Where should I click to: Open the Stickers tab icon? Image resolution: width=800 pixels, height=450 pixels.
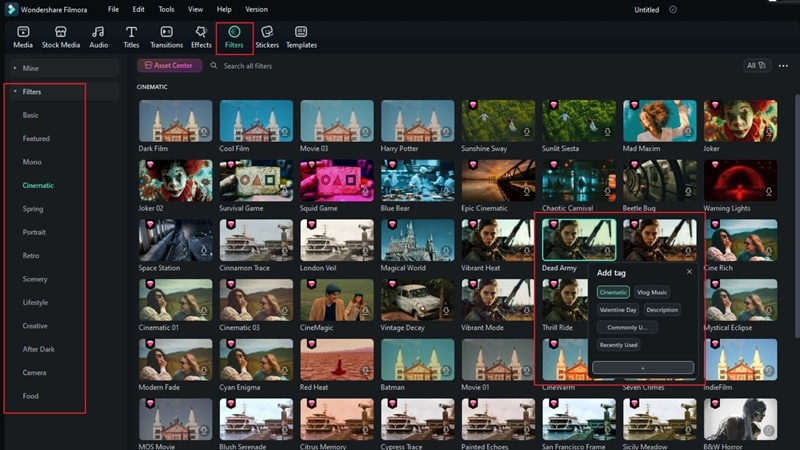267,32
